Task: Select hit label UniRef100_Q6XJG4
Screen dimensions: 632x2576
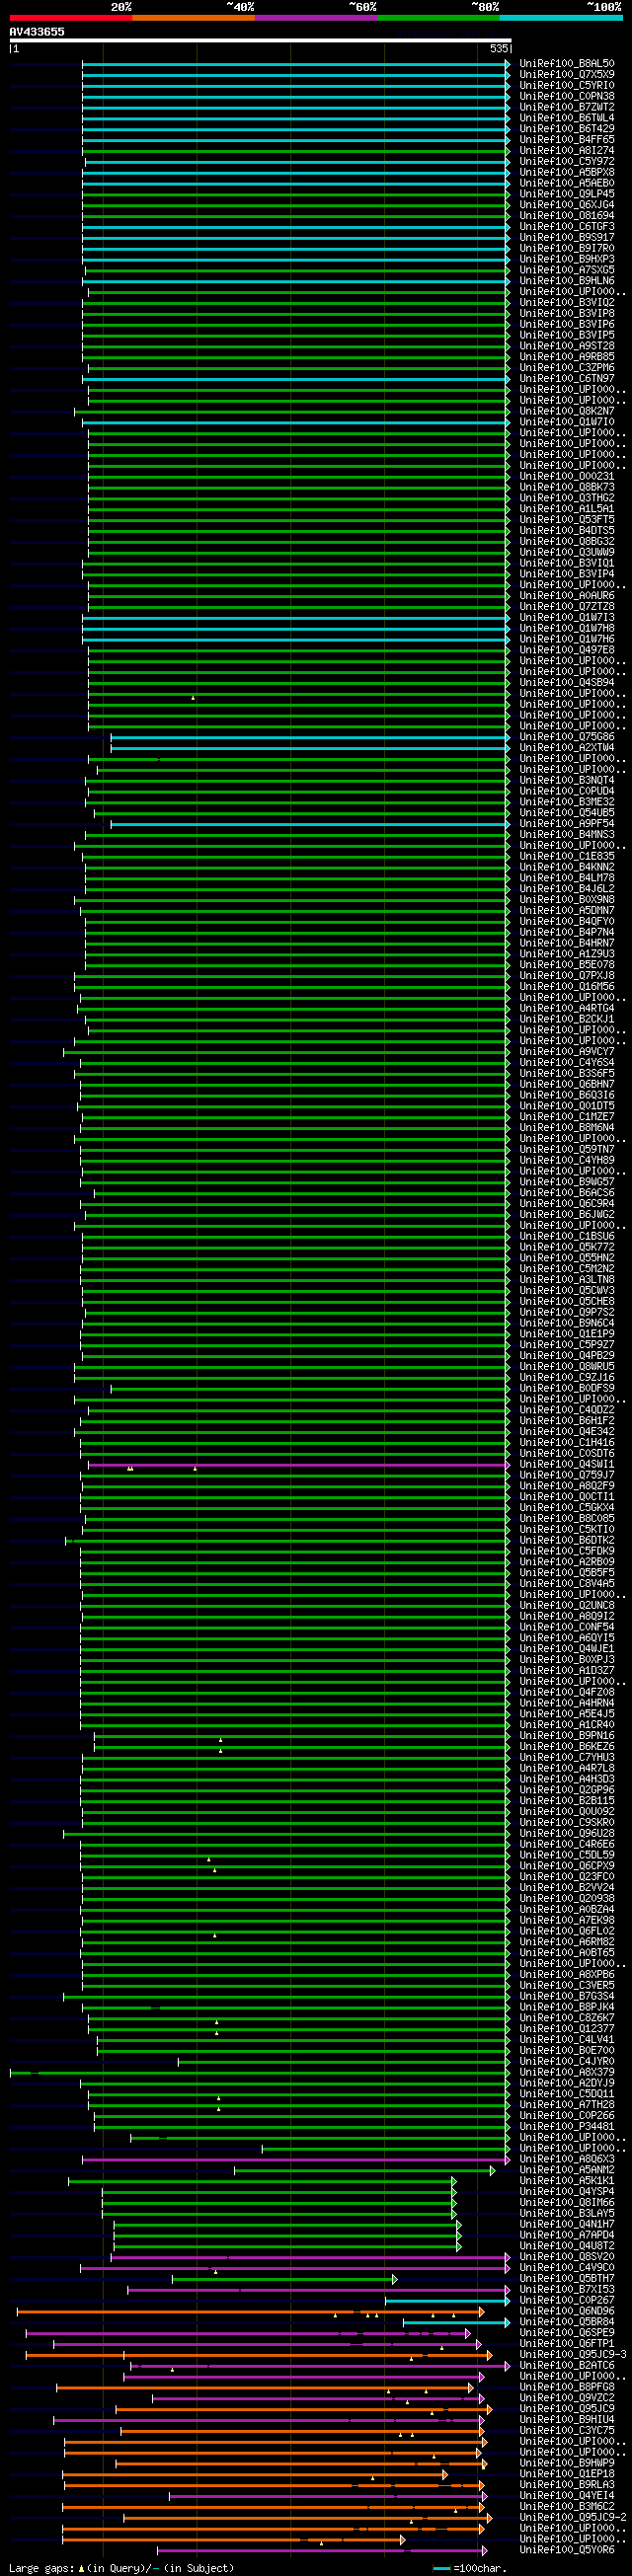Action: coord(567,205)
